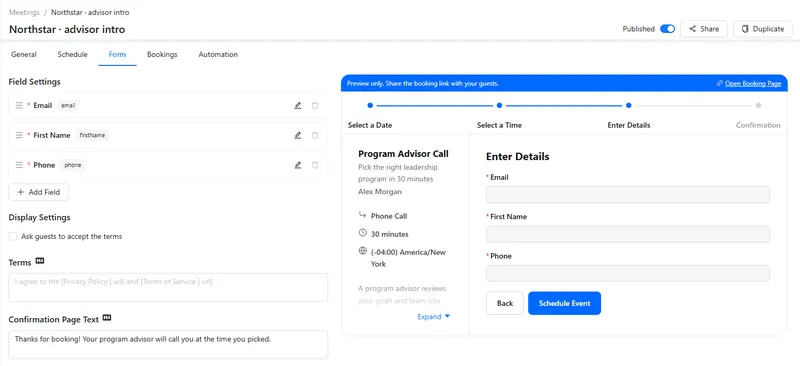Go to Meetings in the breadcrumb
The height and width of the screenshot is (366, 800).
pyautogui.click(x=24, y=12)
